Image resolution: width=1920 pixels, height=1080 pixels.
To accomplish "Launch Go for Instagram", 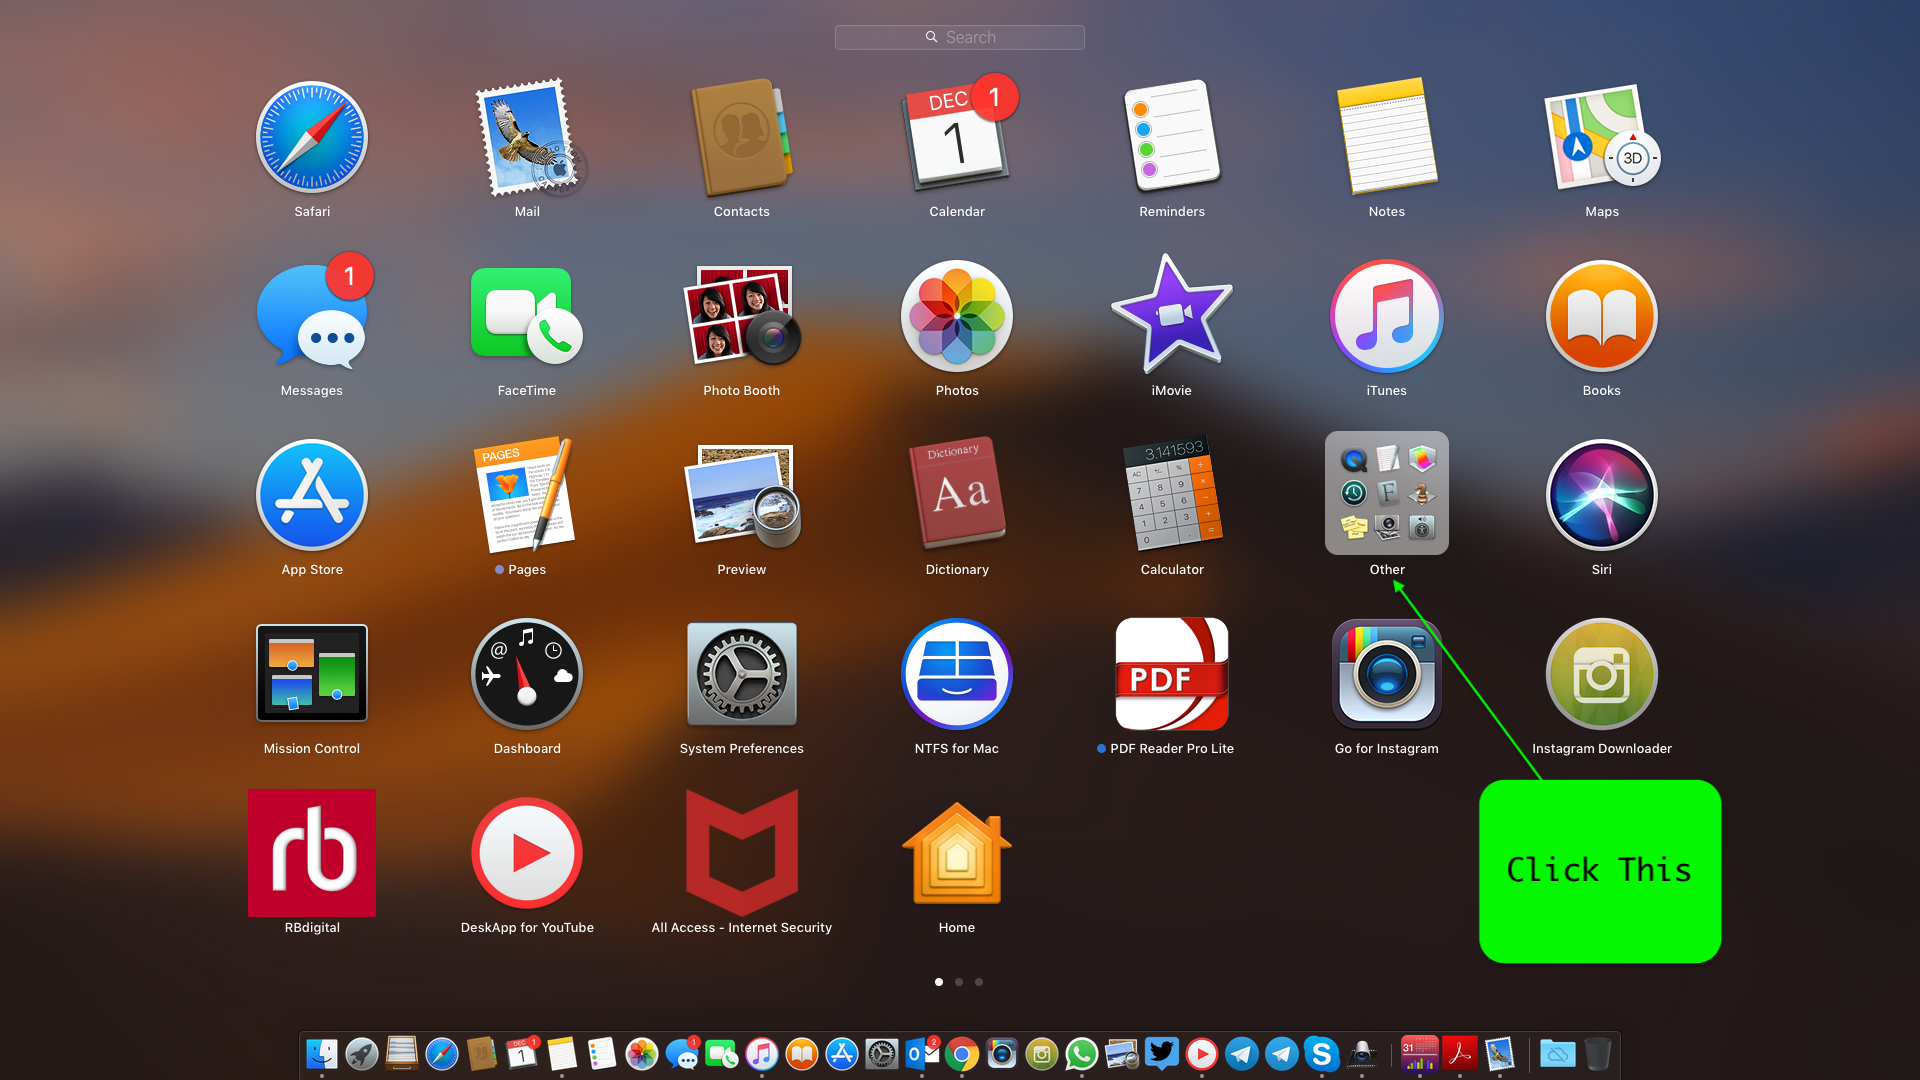I will tap(1386, 675).
